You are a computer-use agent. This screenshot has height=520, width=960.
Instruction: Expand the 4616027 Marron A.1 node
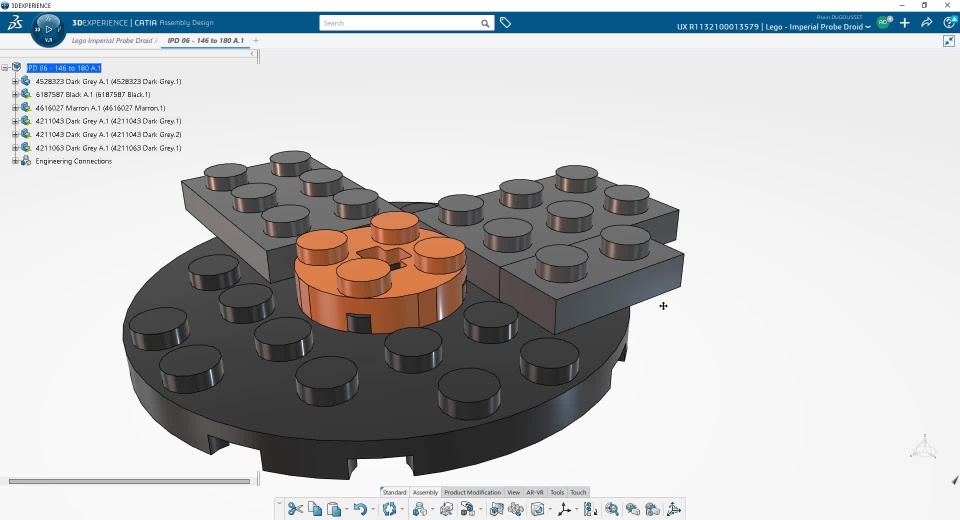click(15, 108)
